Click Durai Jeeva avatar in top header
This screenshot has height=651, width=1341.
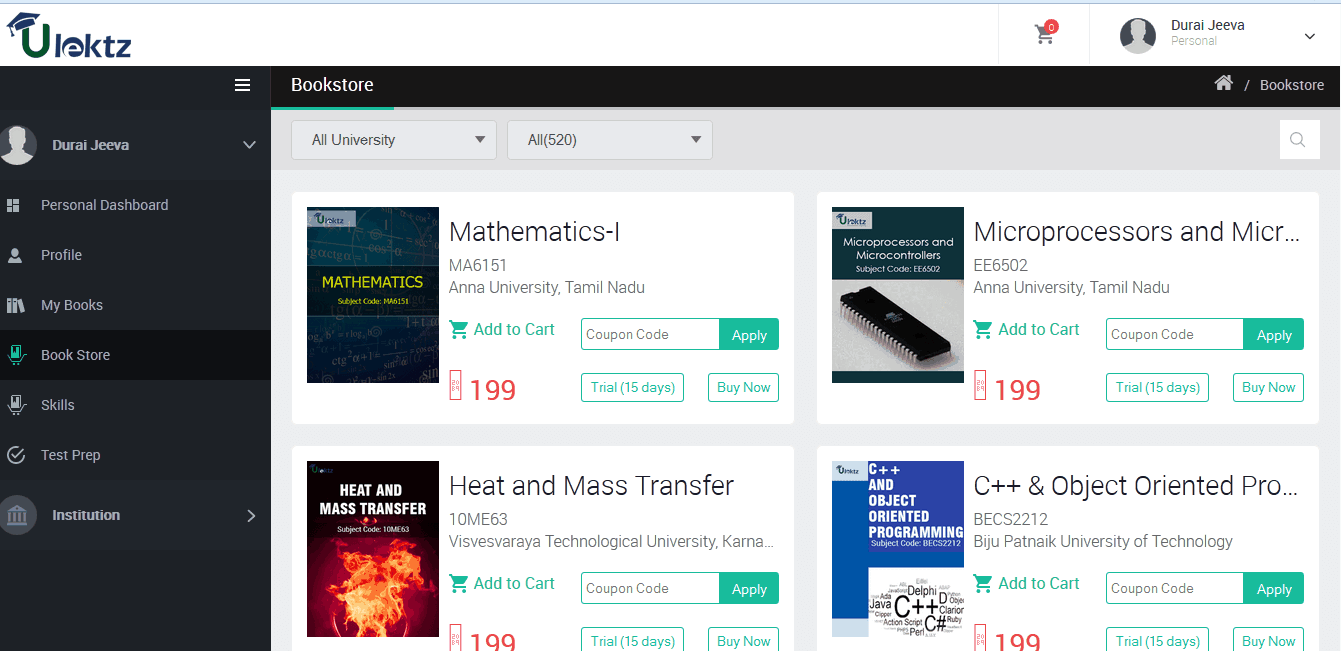point(1137,36)
